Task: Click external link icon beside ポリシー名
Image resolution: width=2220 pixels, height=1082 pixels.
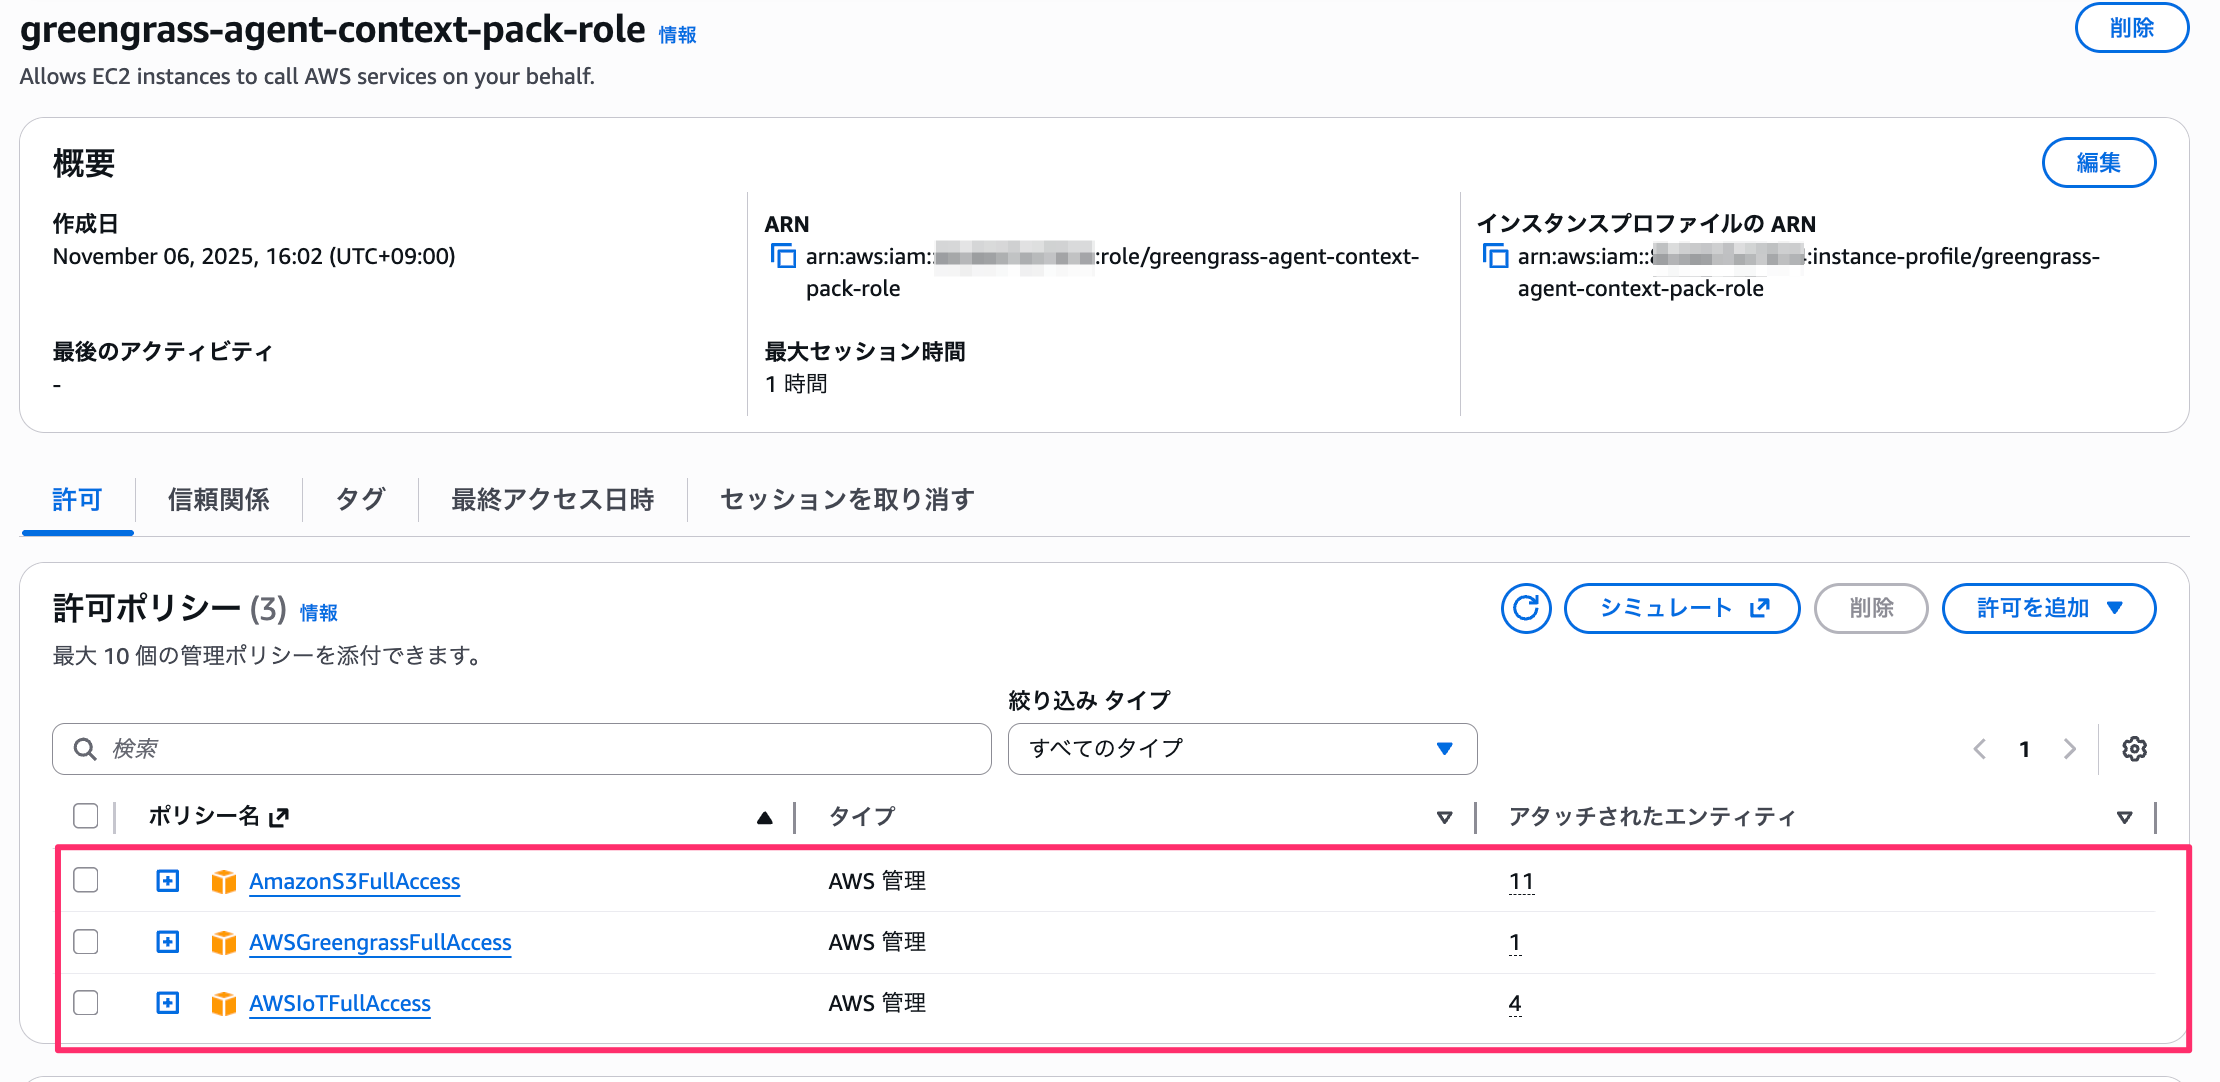Action: (279, 817)
